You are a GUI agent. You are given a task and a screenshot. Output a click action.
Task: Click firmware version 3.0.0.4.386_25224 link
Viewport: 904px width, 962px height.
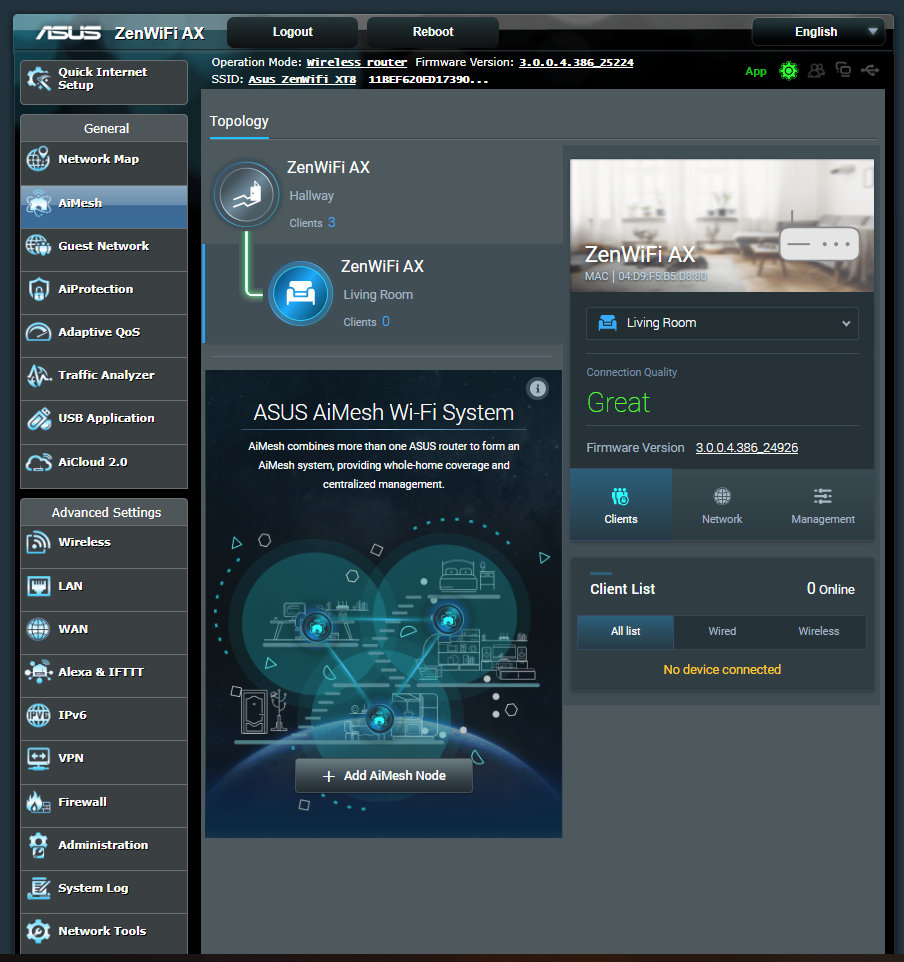576,63
